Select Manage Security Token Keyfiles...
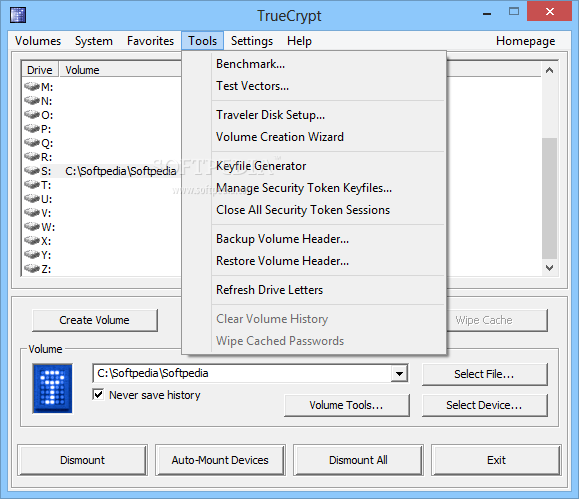 point(314,188)
